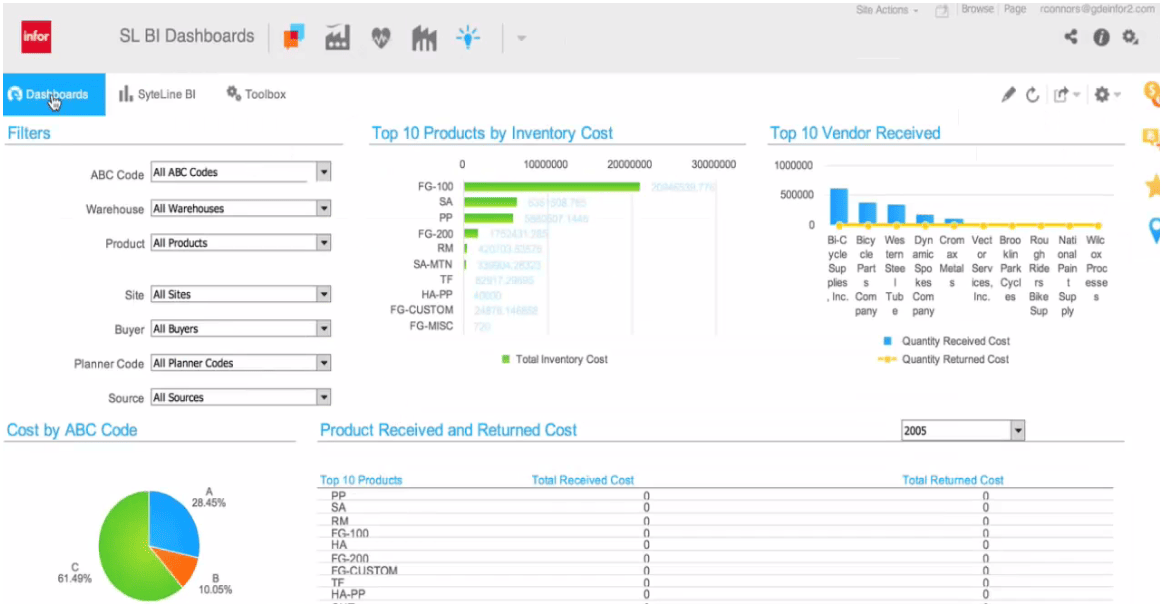Expand the Buyer dropdown

click(x=323, y=329)
